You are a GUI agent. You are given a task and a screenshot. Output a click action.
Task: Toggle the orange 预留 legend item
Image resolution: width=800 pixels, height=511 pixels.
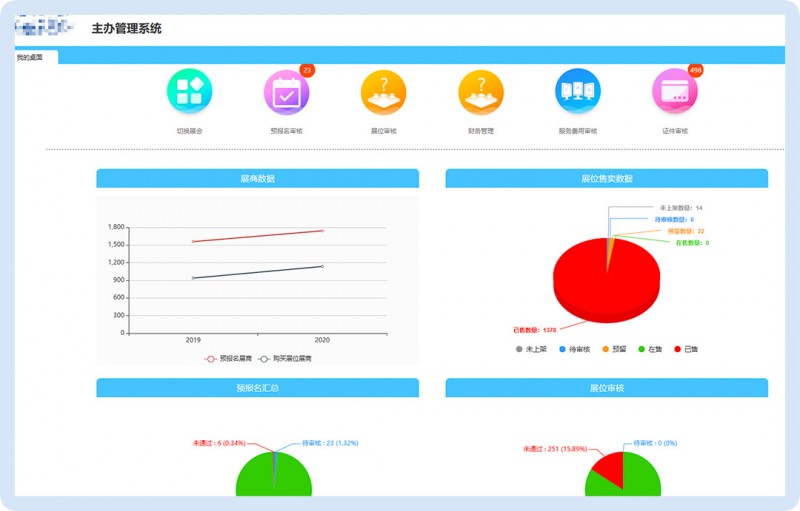click(614, 349)
